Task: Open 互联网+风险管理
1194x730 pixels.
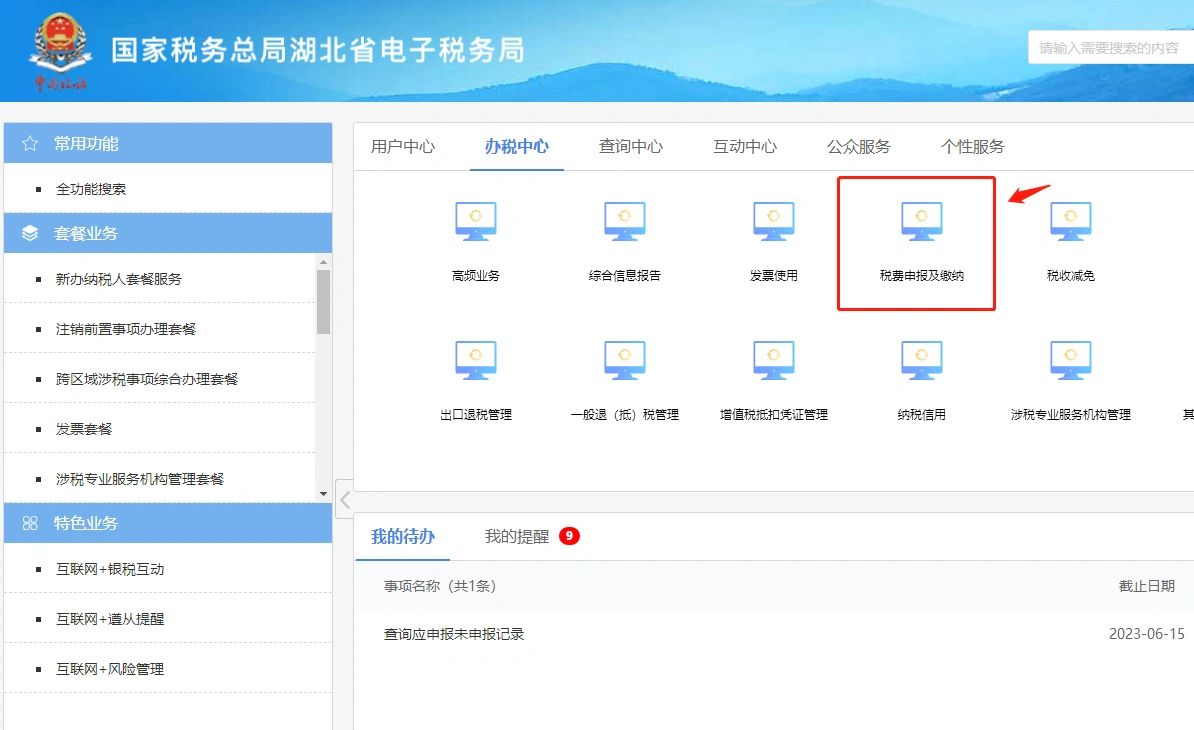Action: tap(110, 669)
